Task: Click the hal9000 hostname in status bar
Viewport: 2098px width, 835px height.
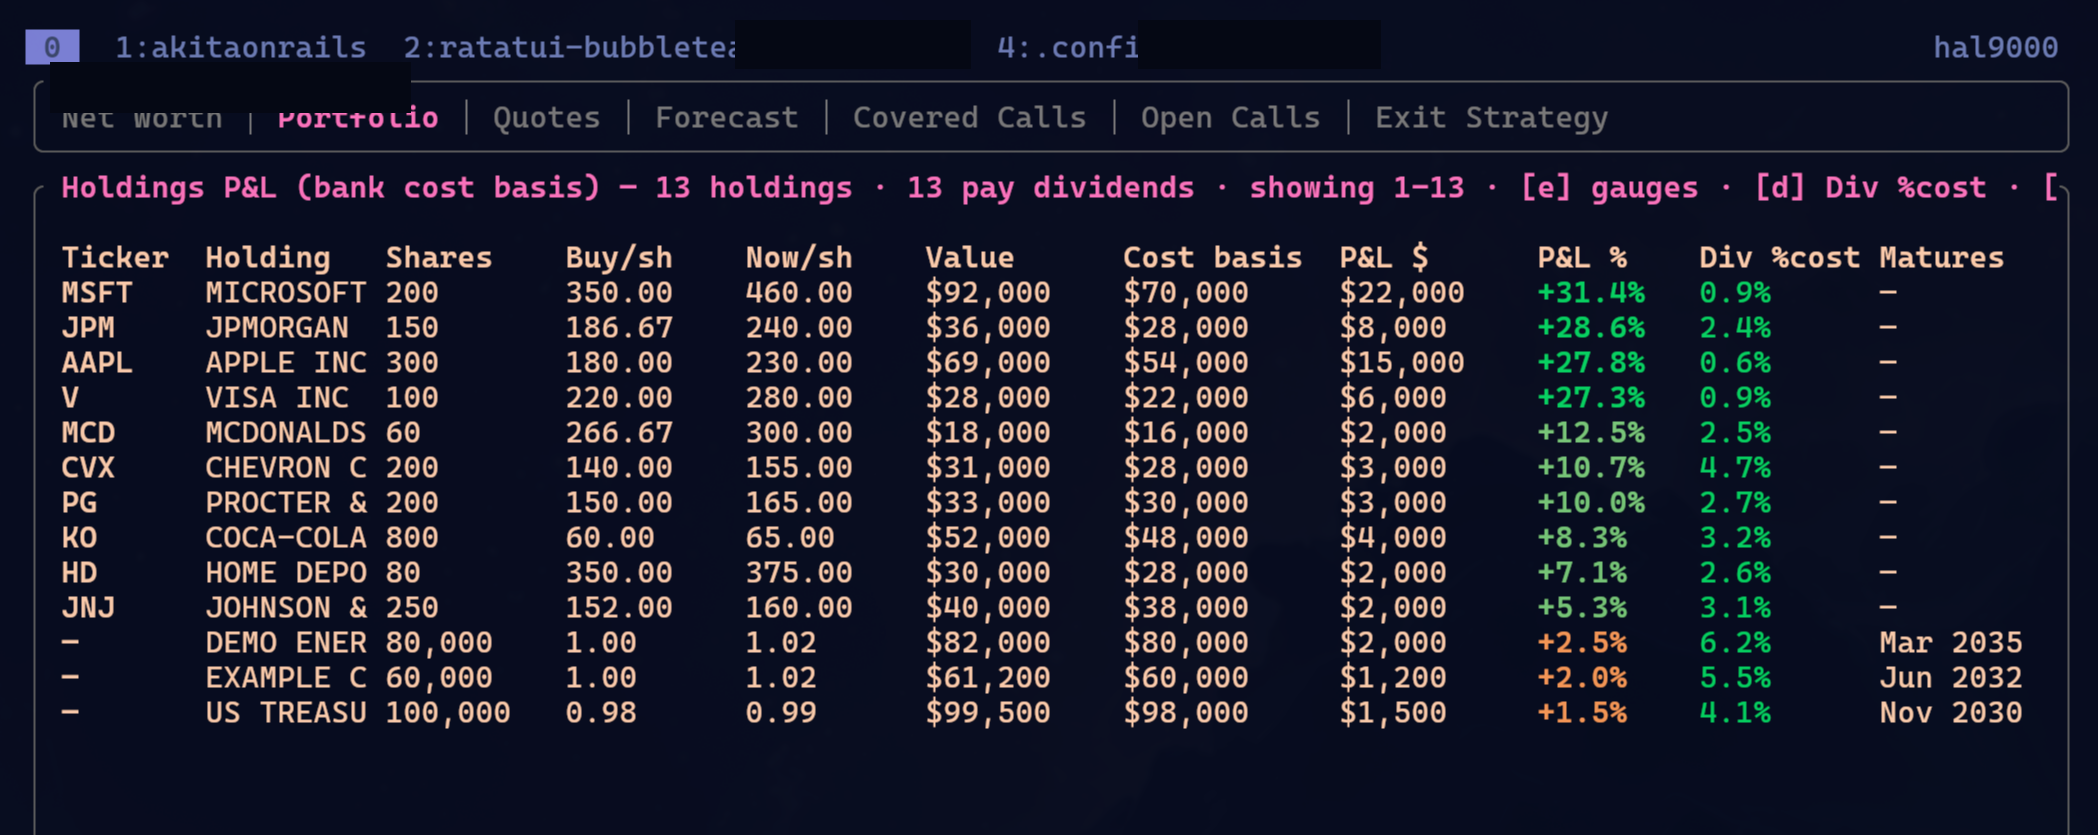Action: [1995, 47]
